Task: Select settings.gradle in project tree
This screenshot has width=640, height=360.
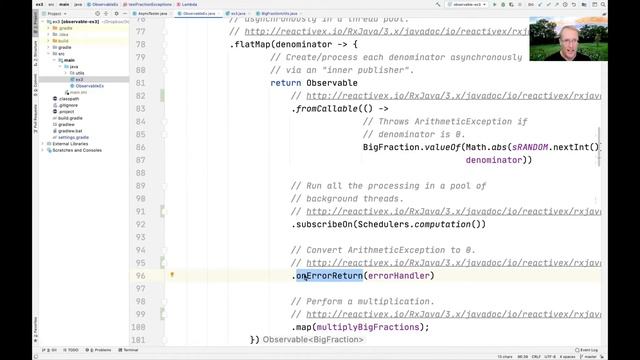Action: [70, 138]
